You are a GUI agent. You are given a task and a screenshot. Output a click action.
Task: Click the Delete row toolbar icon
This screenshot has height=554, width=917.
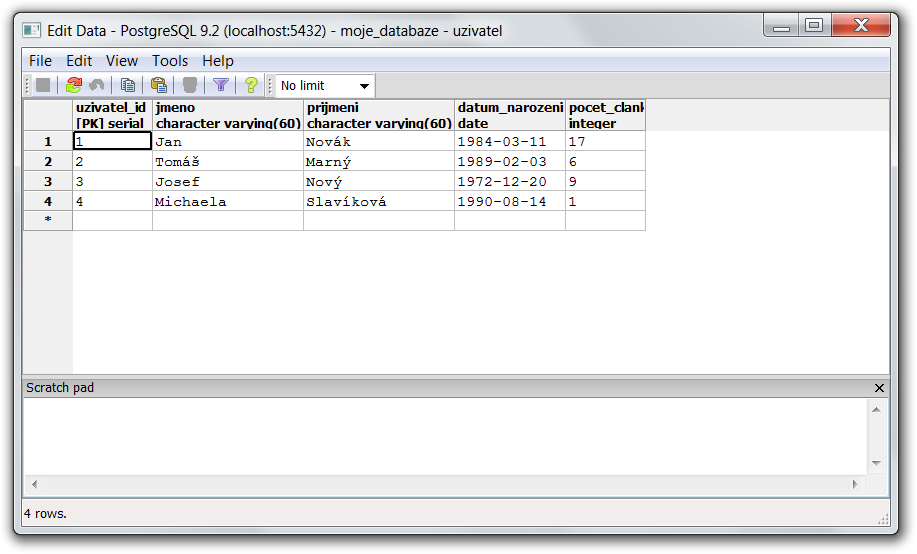(x=189, y=85)
